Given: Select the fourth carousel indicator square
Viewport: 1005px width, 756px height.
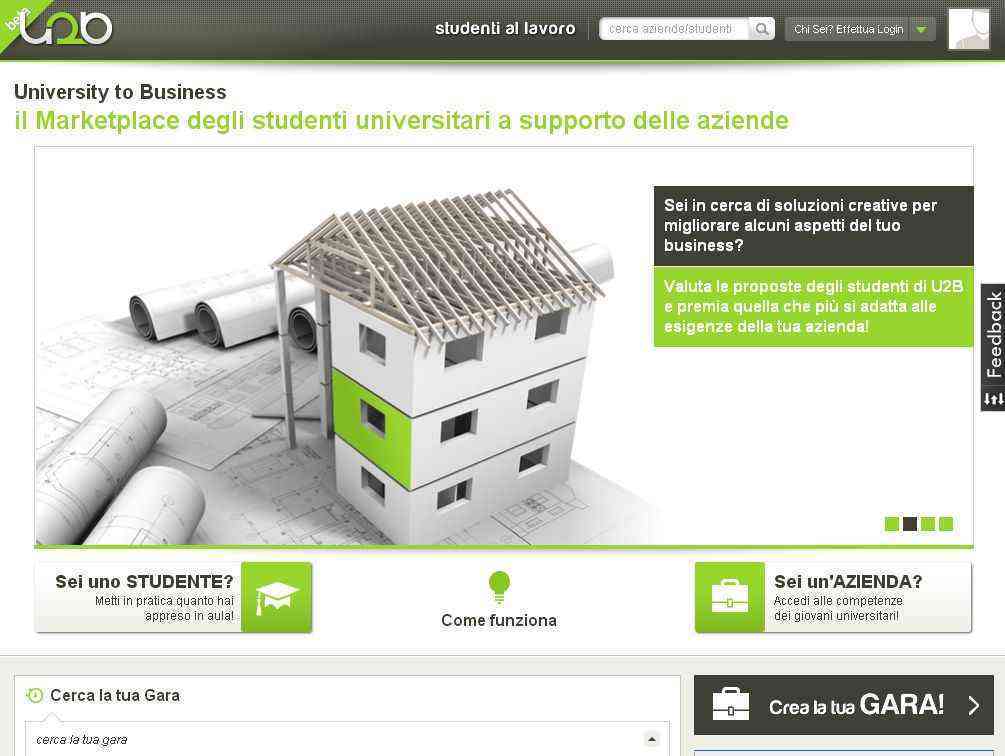Looking at the screenshot, I should (945, 524).
